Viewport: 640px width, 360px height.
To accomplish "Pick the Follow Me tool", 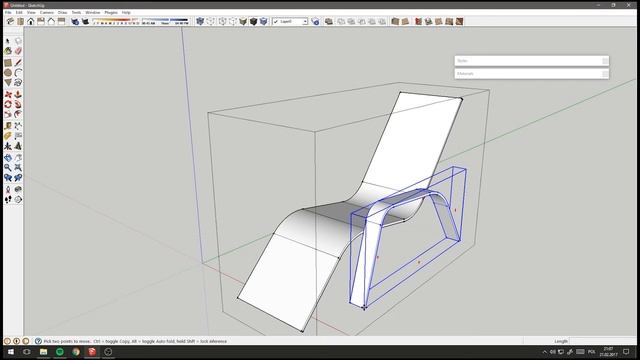I will [18, 104].
